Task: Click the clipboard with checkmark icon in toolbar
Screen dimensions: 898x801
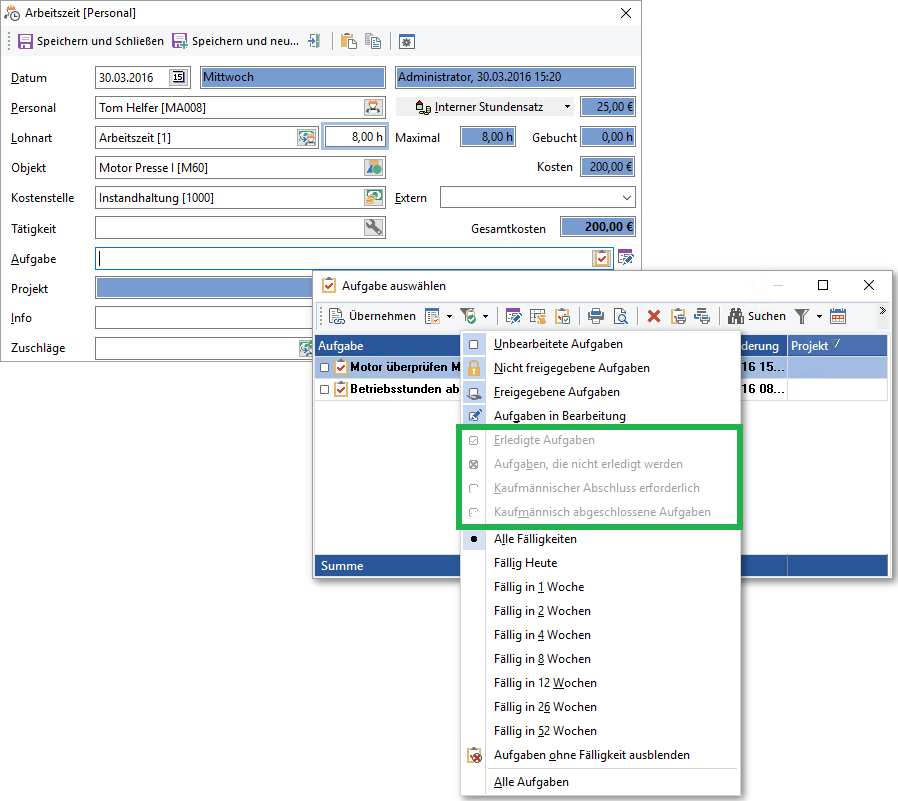Action: (562, 316)
